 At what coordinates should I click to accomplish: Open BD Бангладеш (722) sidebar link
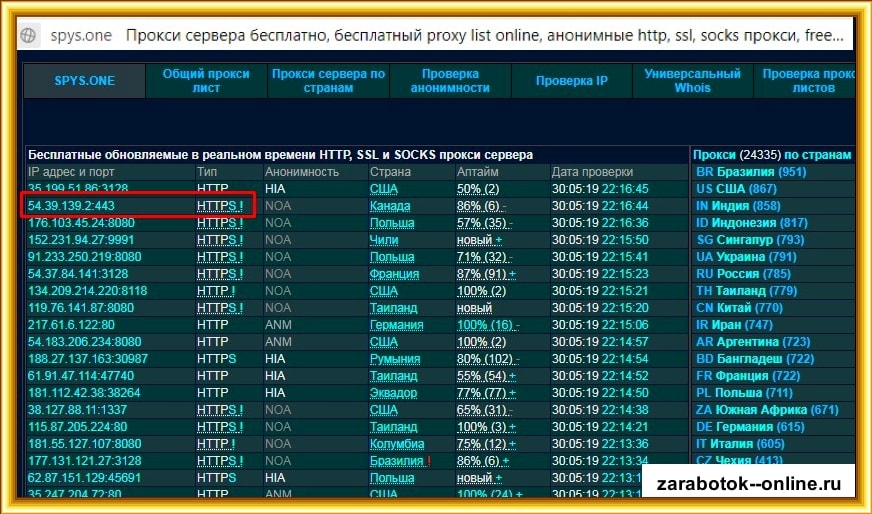click(755, 359)
